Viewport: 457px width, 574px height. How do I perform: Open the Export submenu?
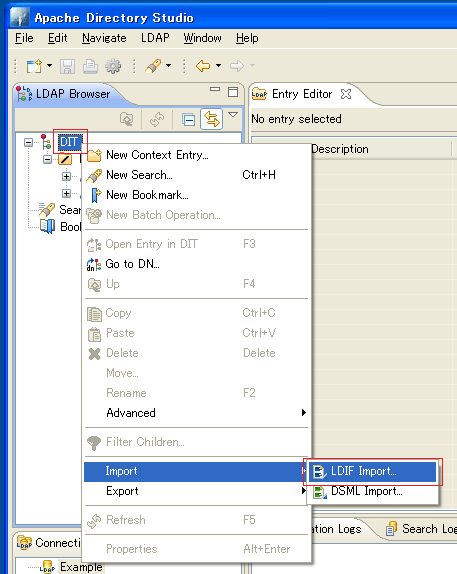coord(196,491)
